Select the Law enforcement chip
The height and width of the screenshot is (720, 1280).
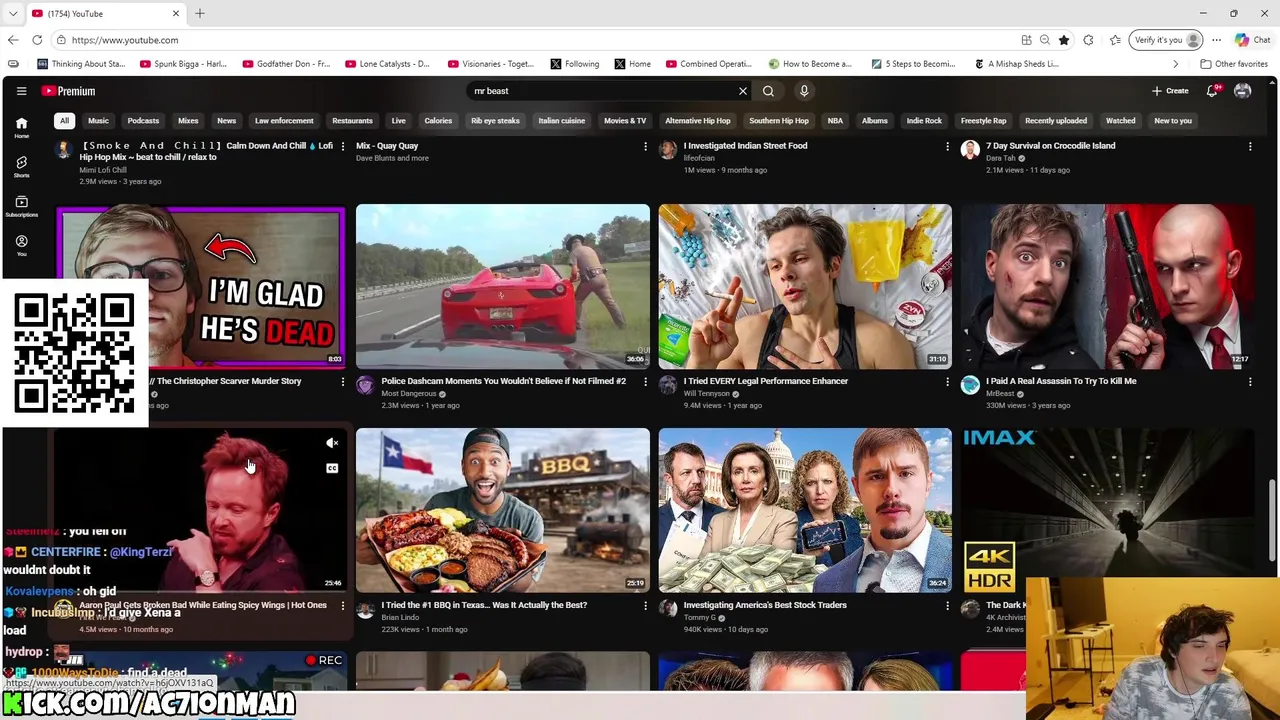284,121
